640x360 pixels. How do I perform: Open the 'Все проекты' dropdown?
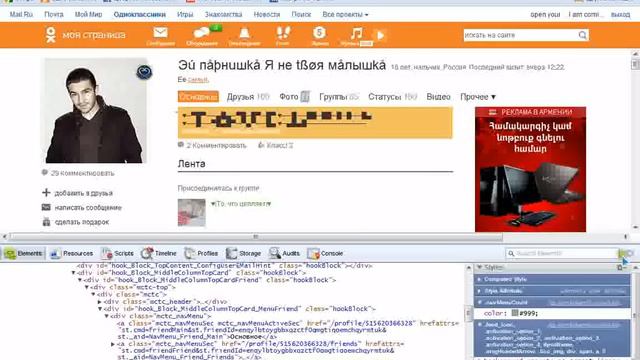pyautogui.click(x=345, y=14)
